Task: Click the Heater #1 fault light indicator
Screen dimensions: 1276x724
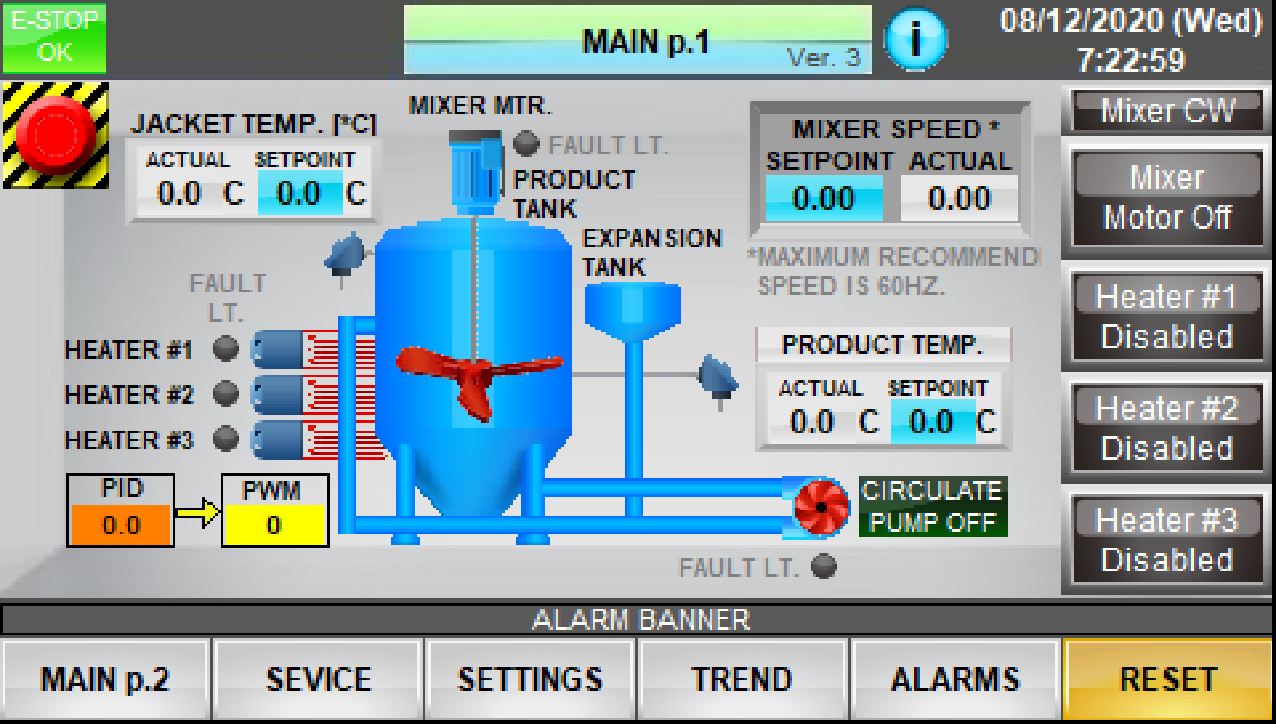Action: (227, 349)
